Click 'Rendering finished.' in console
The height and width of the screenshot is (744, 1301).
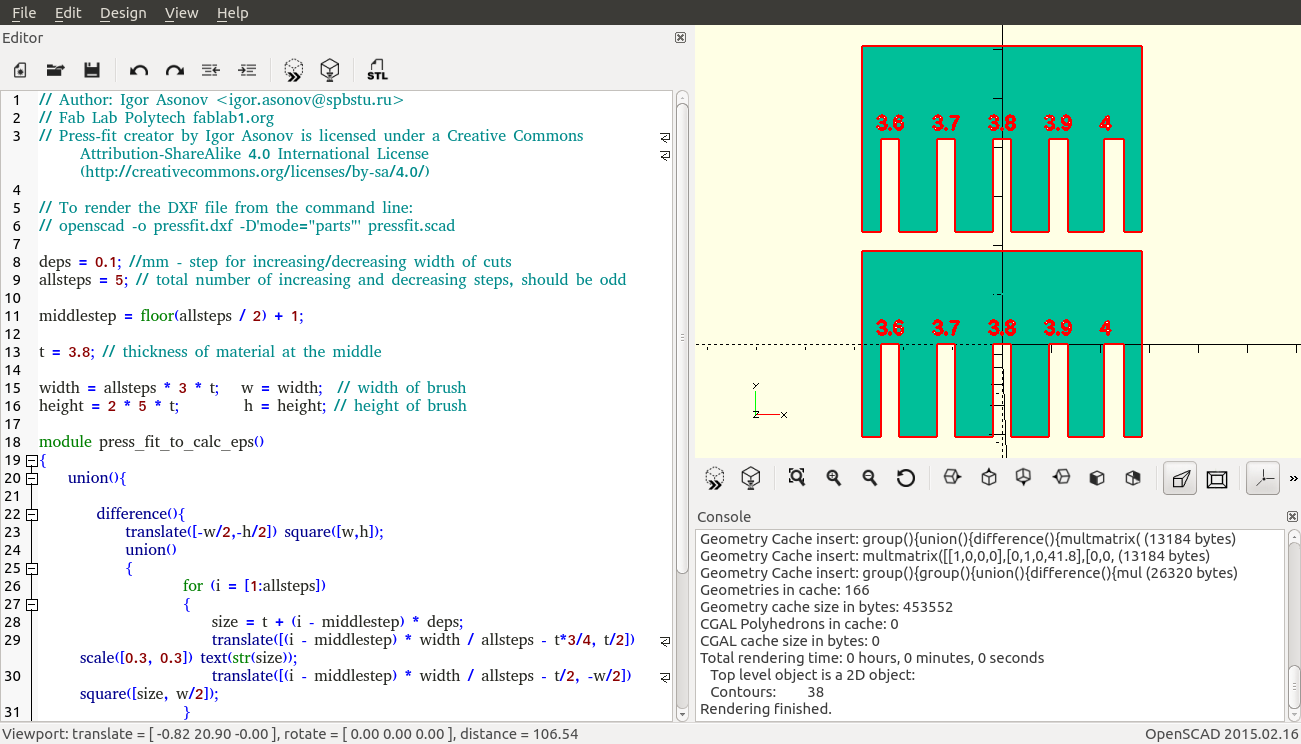click(x=766, y=709)
